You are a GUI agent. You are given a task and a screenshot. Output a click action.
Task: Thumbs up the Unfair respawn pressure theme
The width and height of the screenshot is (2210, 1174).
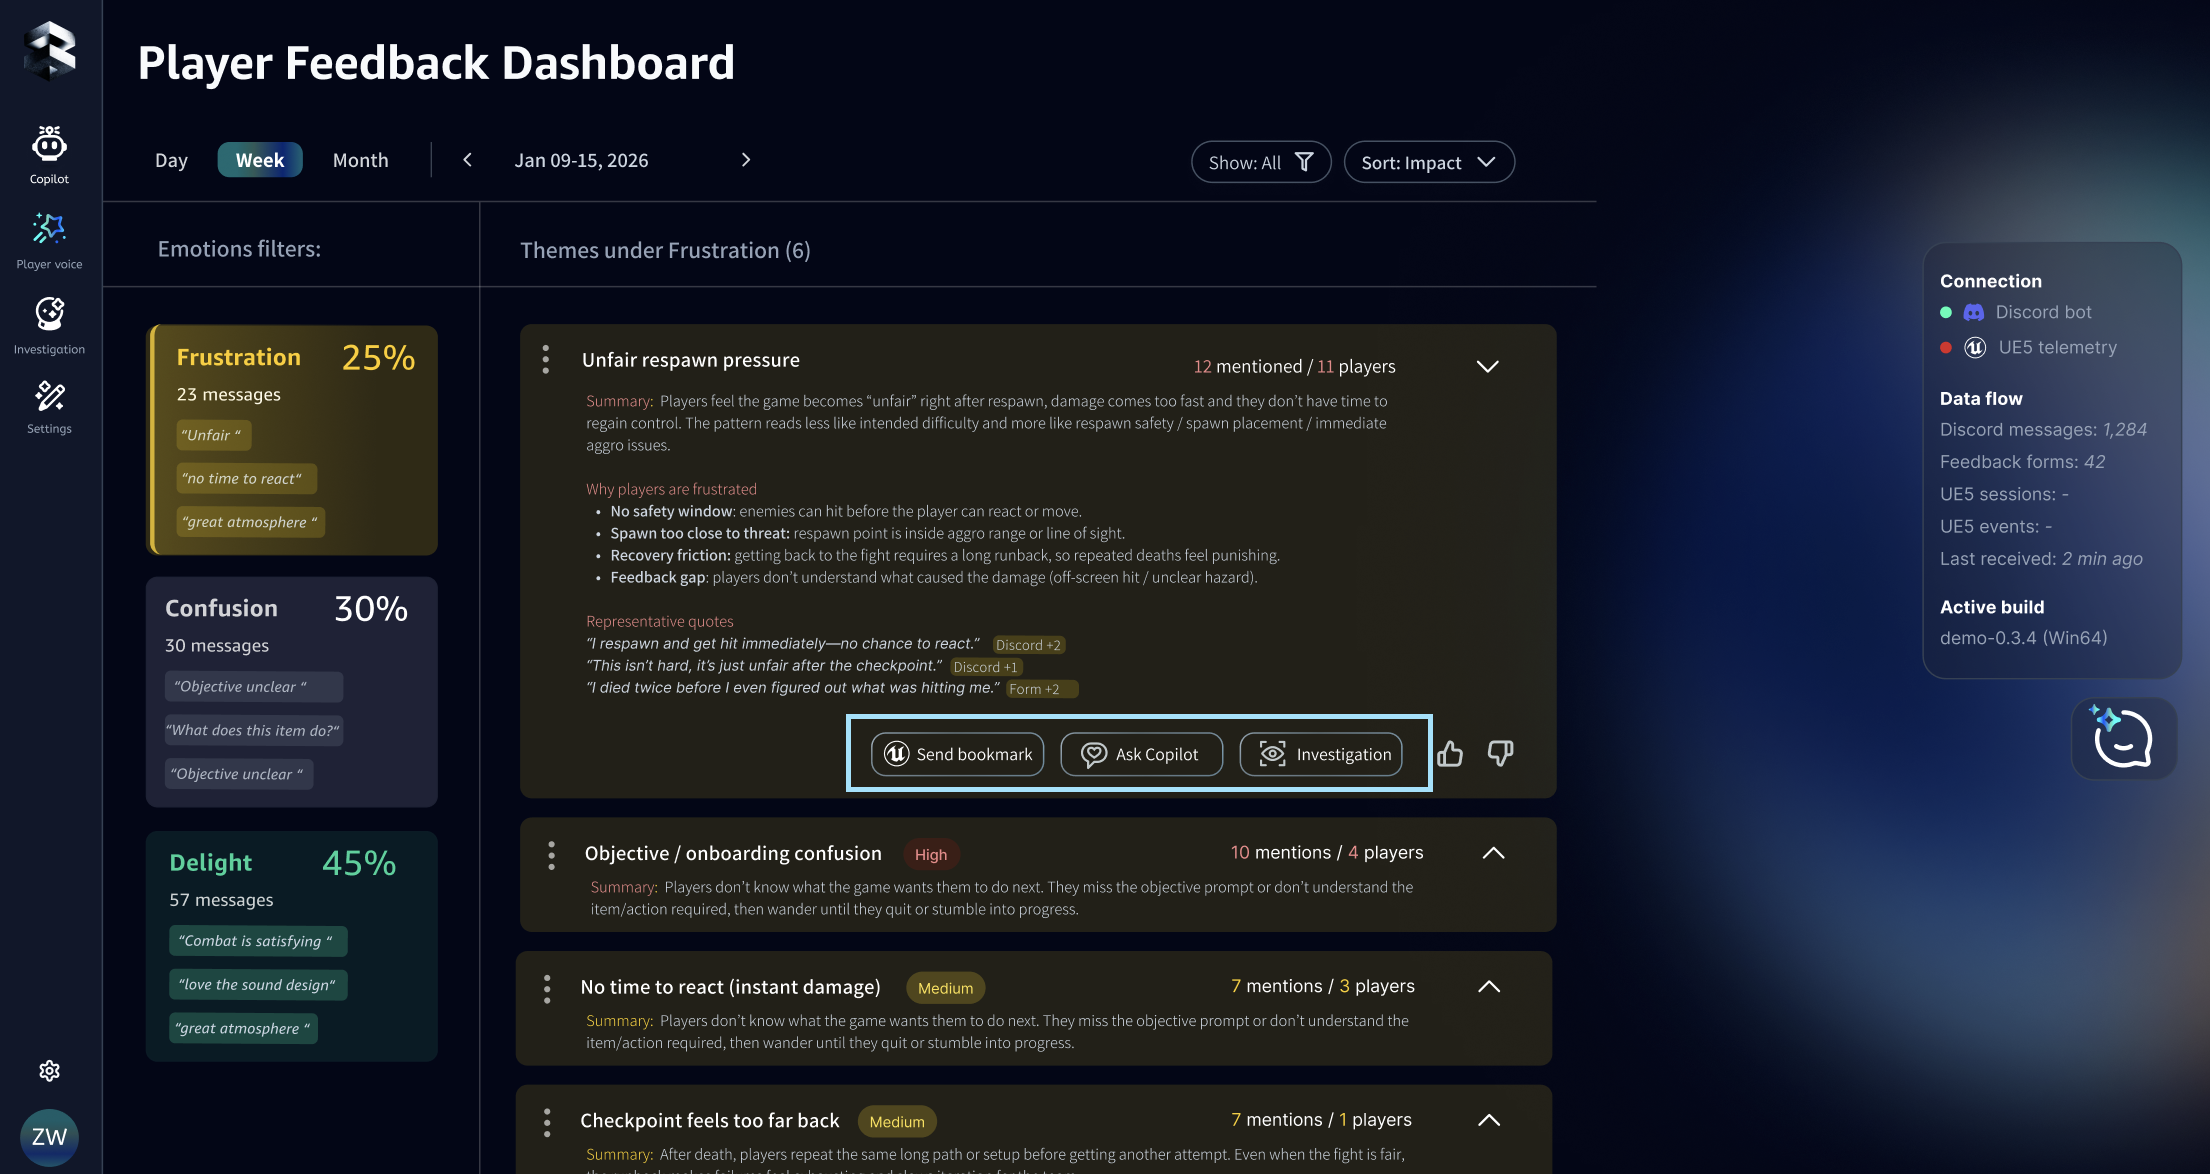click(1451, 753)
